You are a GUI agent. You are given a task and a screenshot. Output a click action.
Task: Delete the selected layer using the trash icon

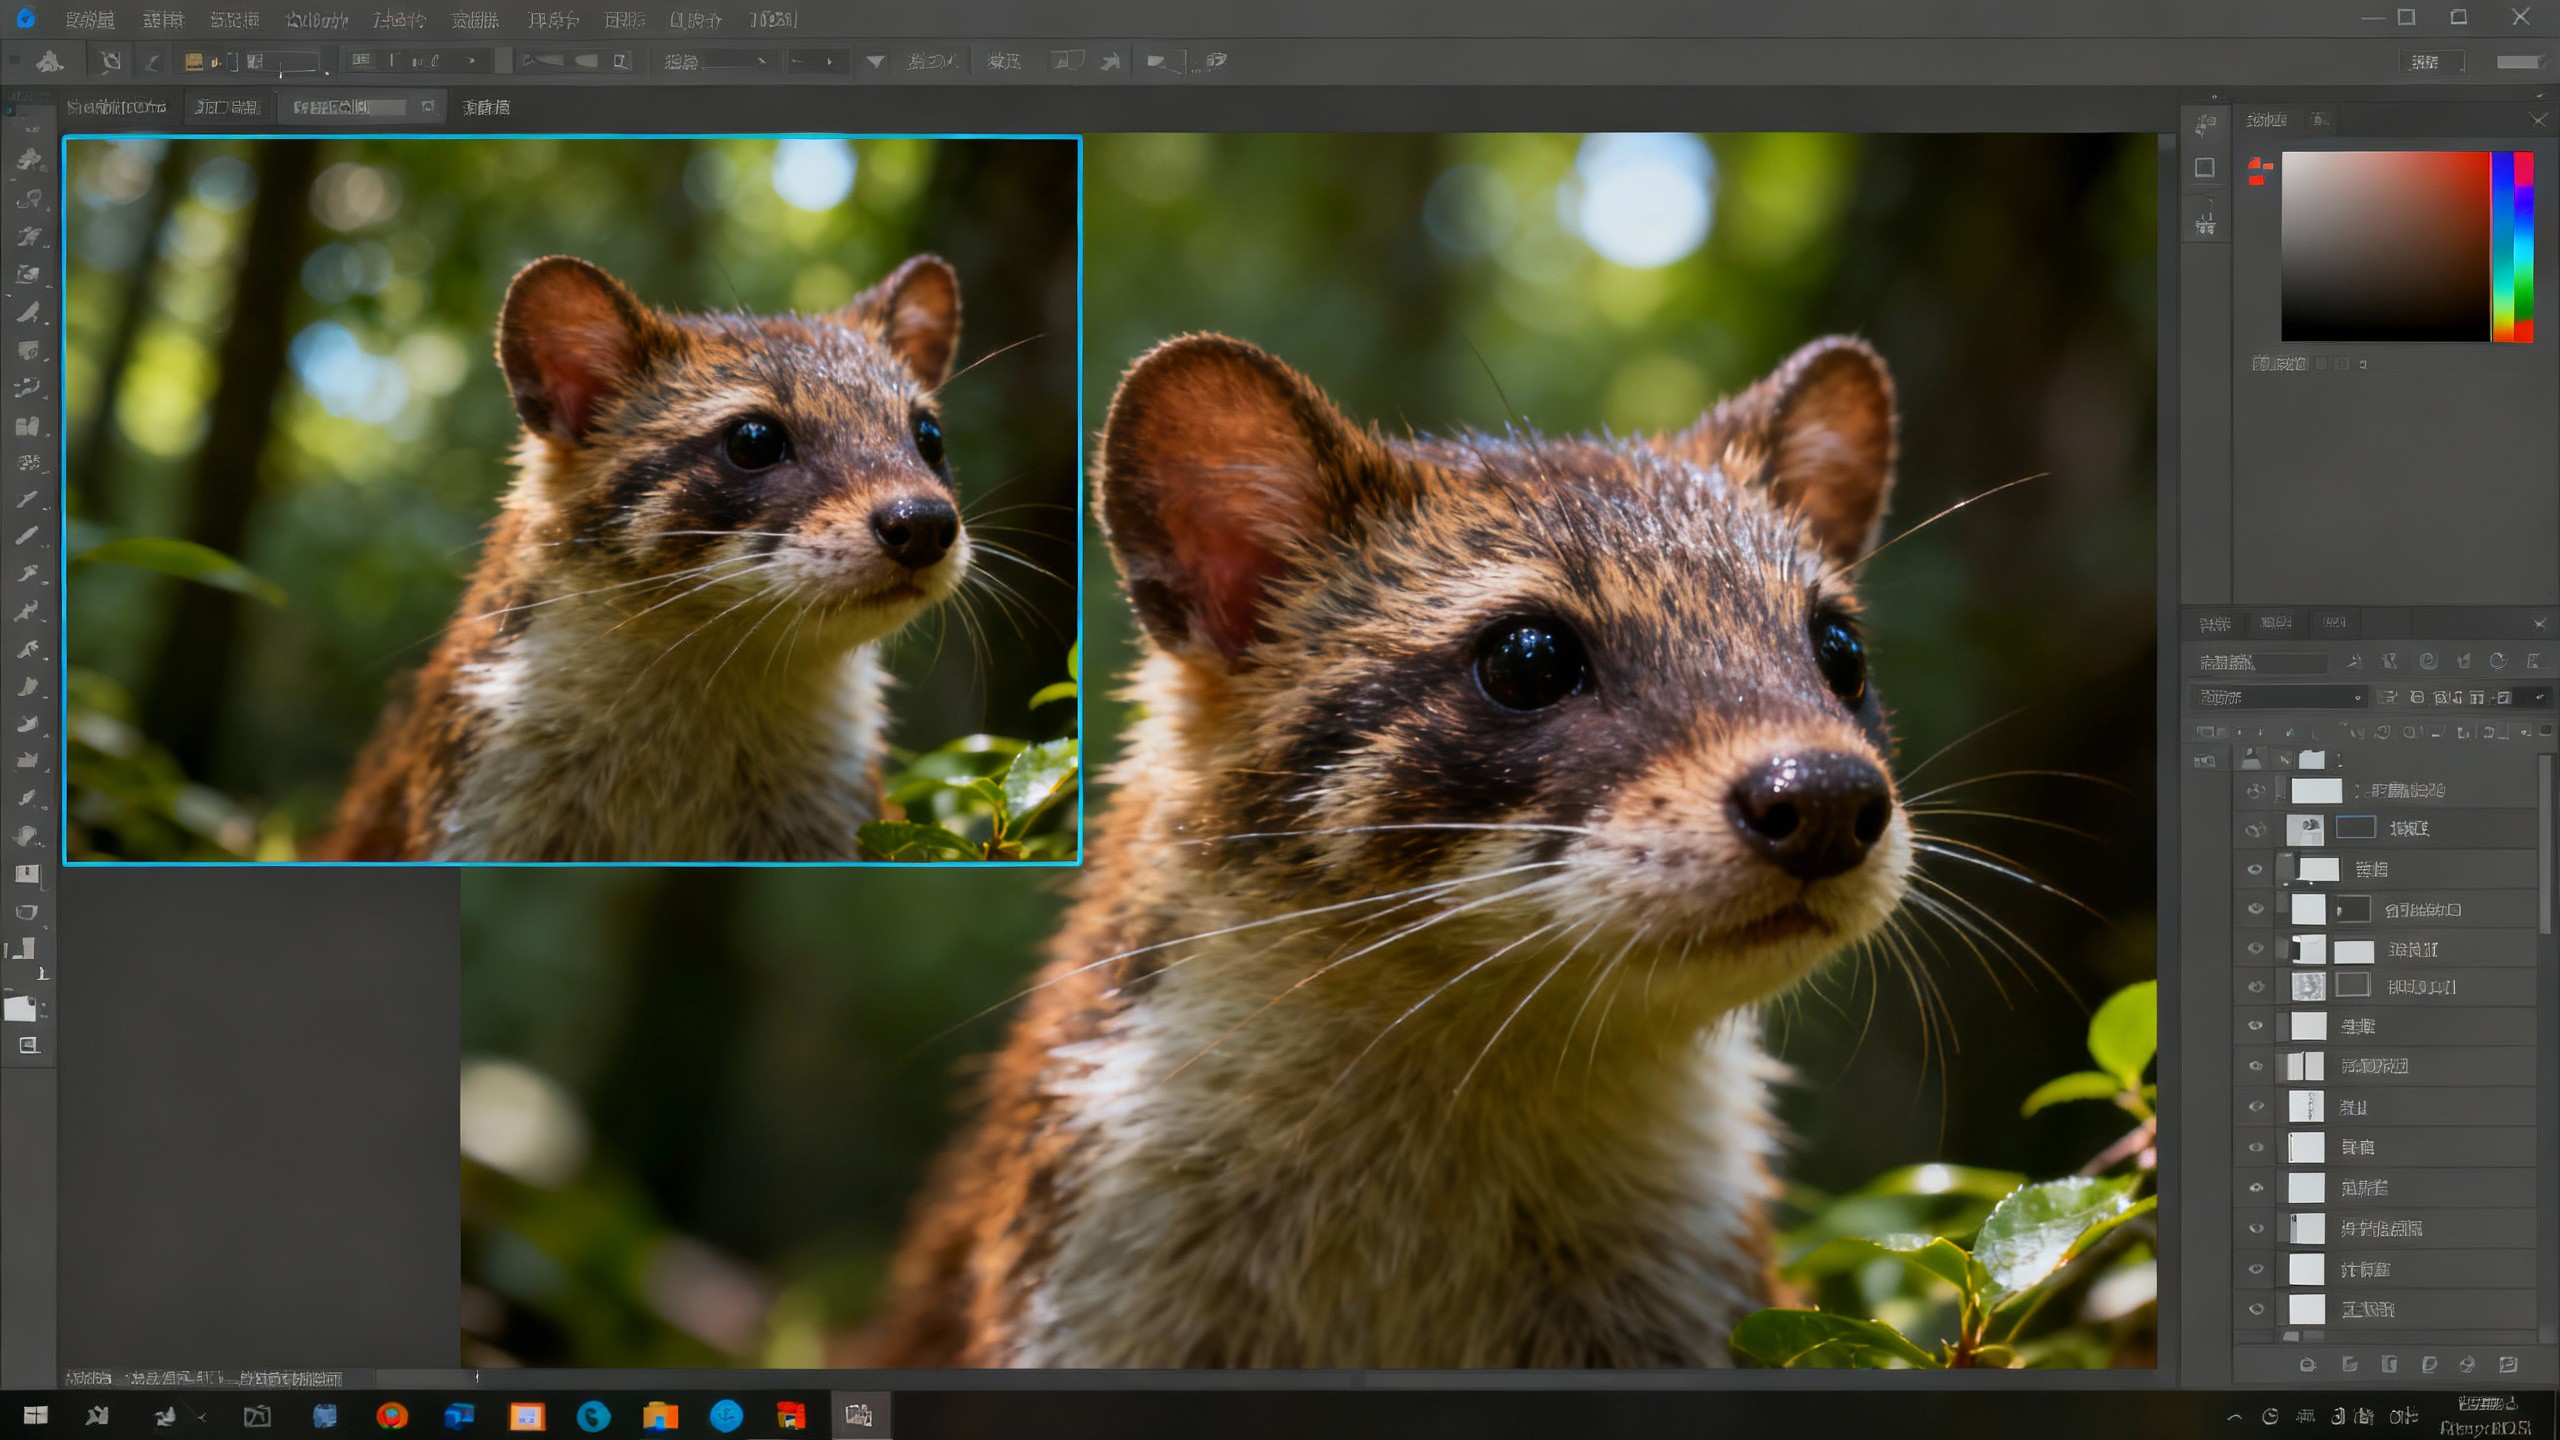(2508, 1365)
